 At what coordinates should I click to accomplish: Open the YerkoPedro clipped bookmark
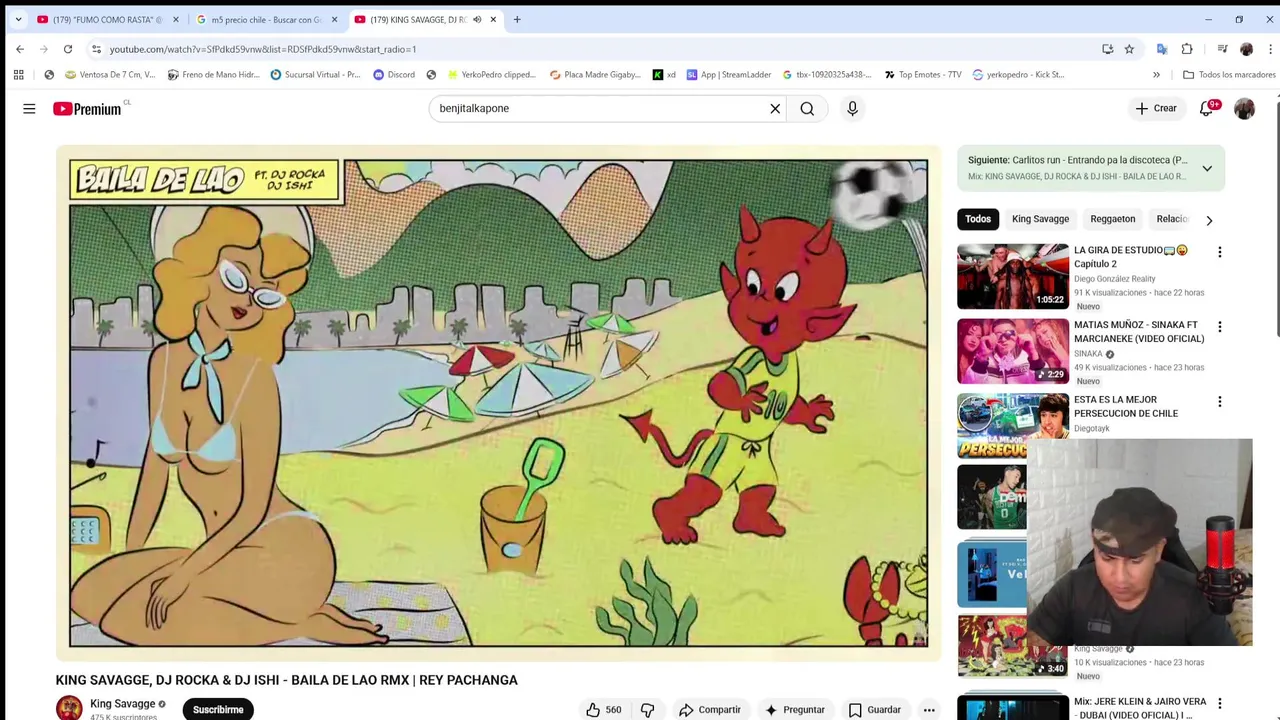[492, 75]
